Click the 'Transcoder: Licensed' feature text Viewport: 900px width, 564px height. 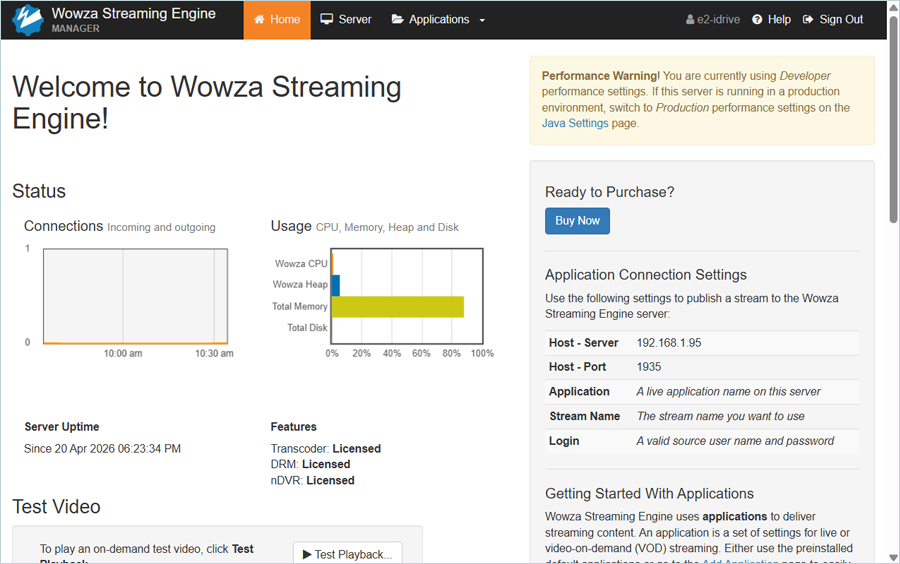point(325,449)
